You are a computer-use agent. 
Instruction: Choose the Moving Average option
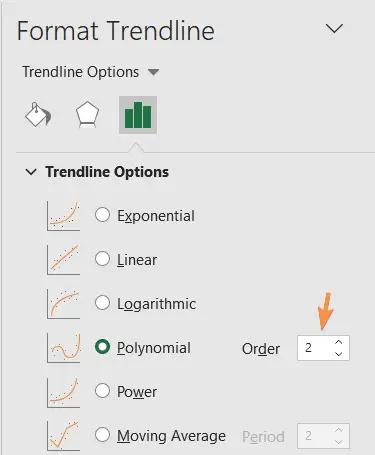point(102,435)
